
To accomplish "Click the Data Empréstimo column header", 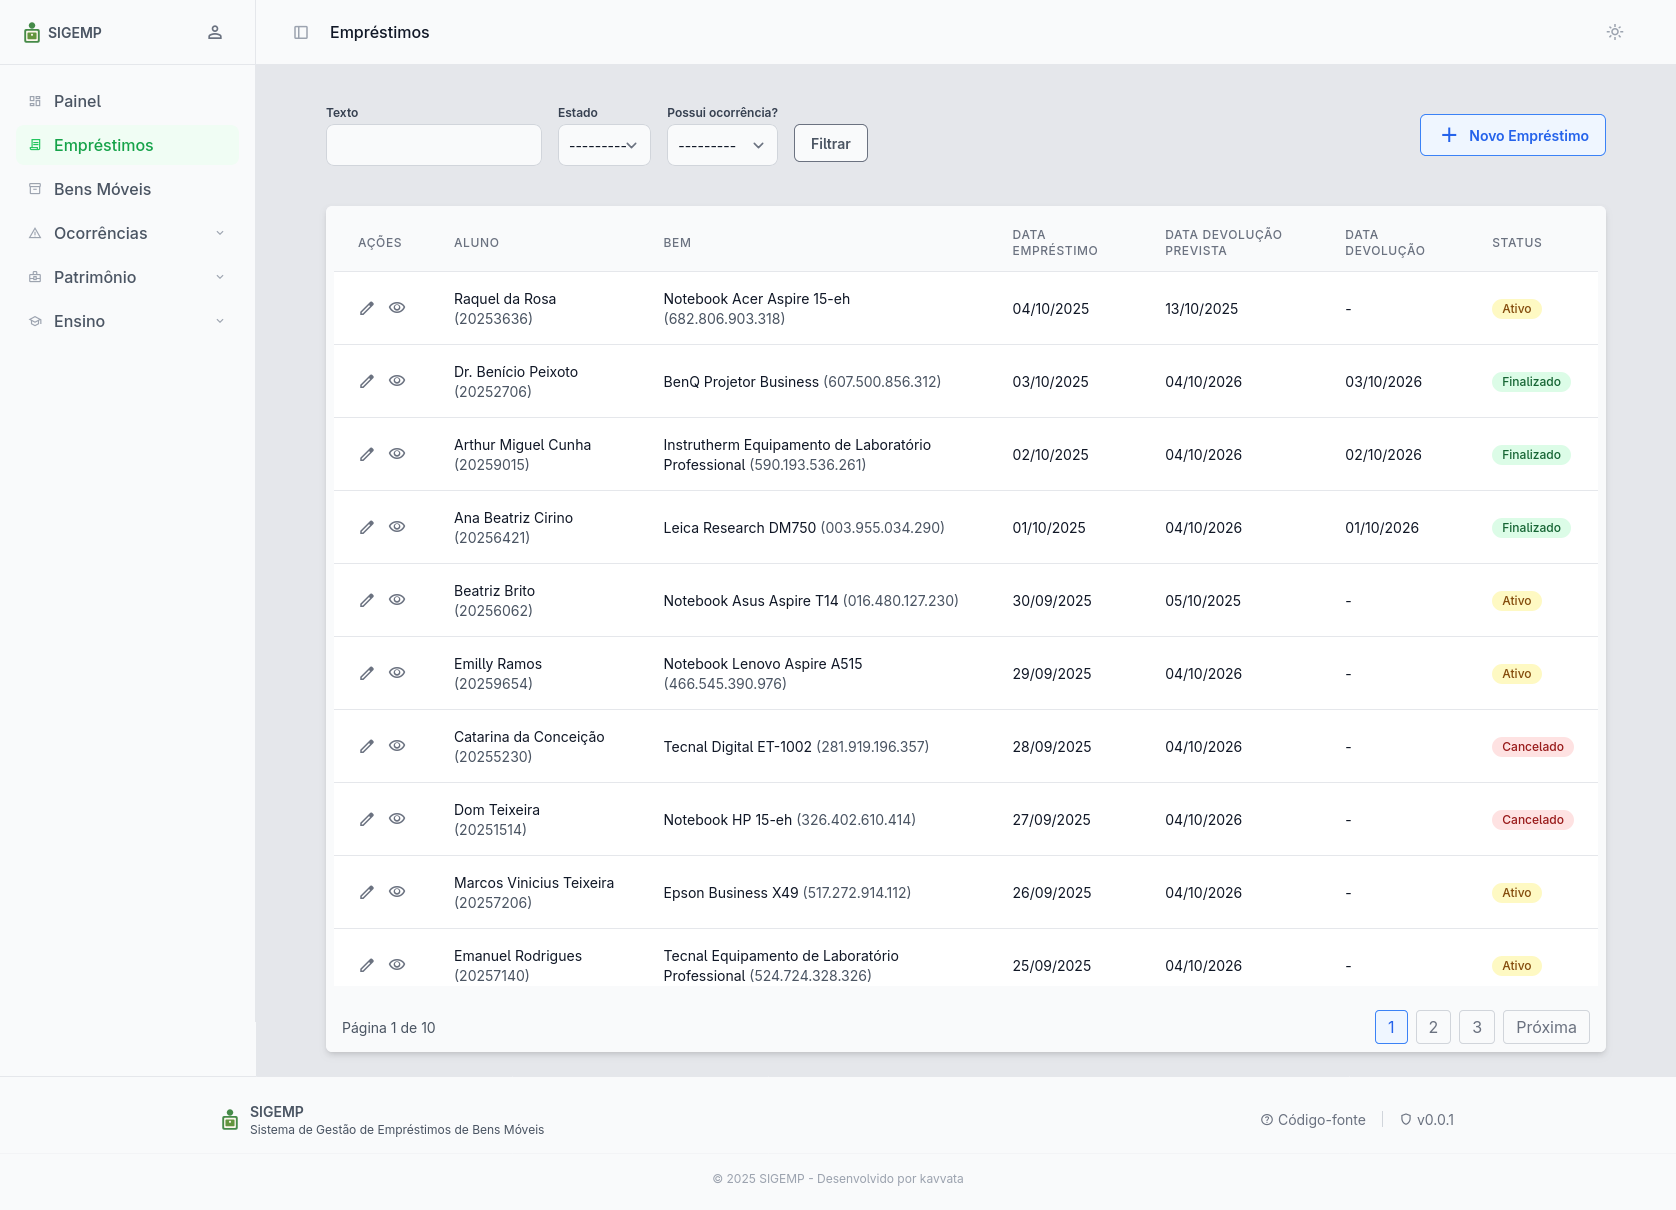I will coord(1055,243).
